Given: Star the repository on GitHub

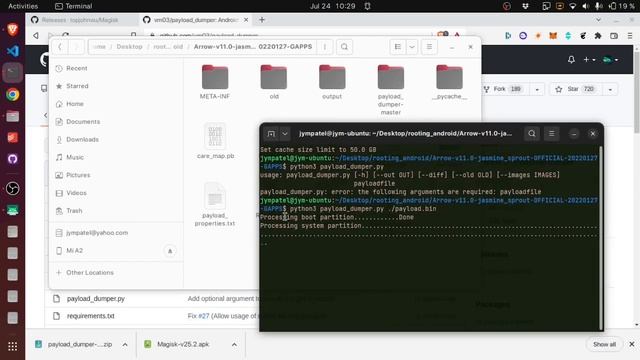Looking at the screenshot, I should coord(575,89).
